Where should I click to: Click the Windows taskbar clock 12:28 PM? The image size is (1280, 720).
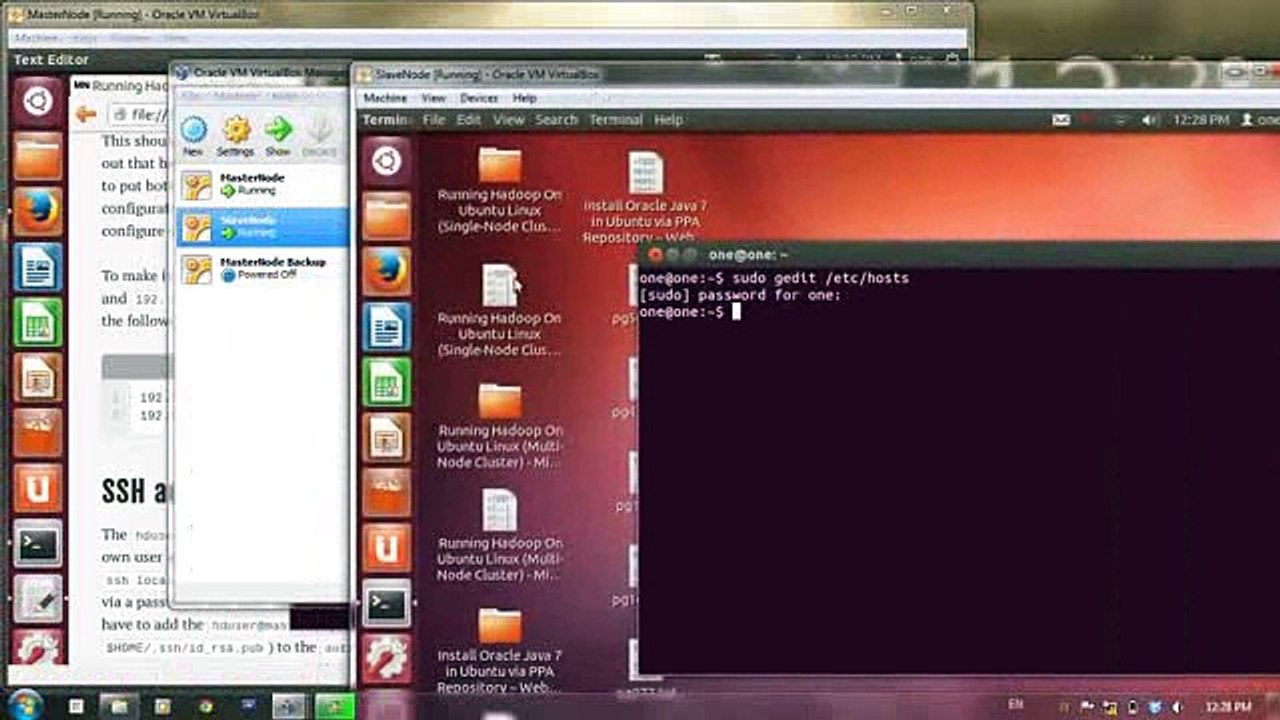[x=1227, y=706]
